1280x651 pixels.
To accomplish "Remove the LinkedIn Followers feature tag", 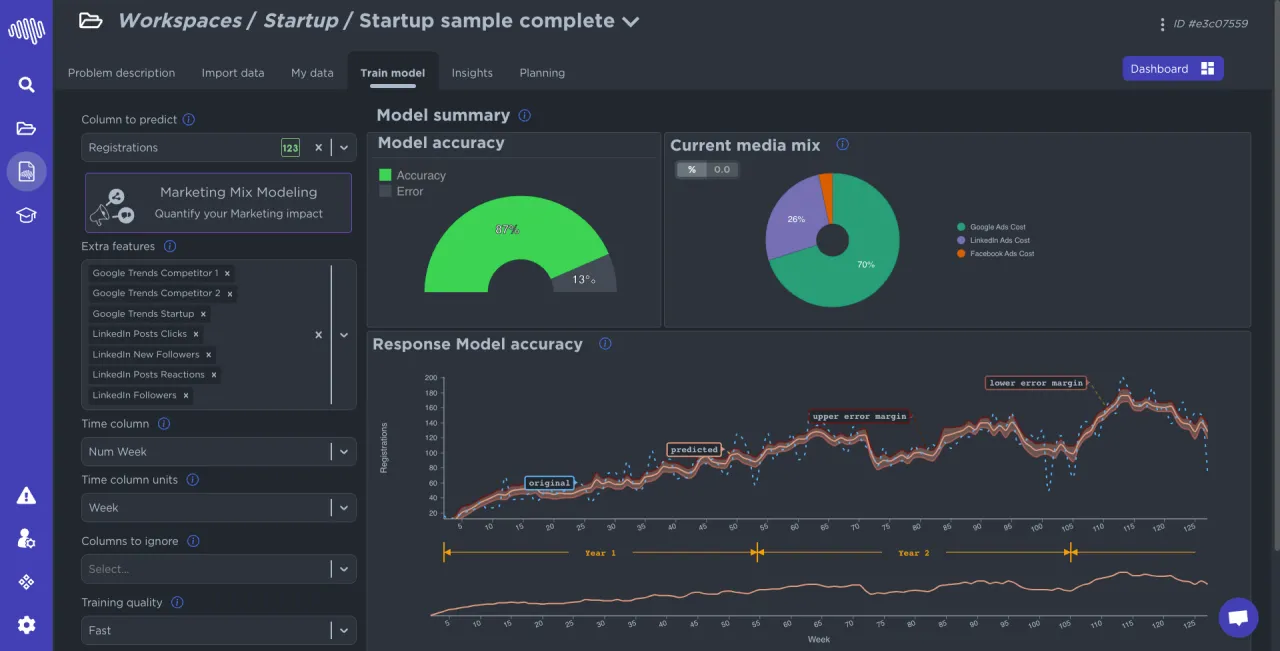I will coord(184,394).
